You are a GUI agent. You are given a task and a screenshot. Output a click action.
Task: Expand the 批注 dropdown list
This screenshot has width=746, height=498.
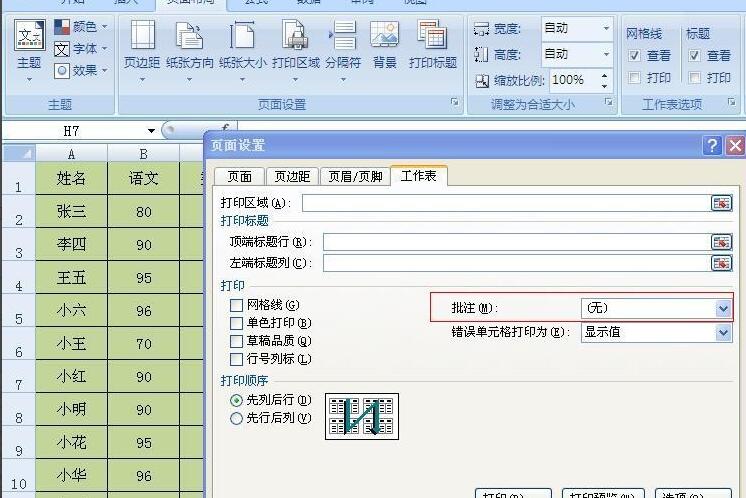coord(723,309)
